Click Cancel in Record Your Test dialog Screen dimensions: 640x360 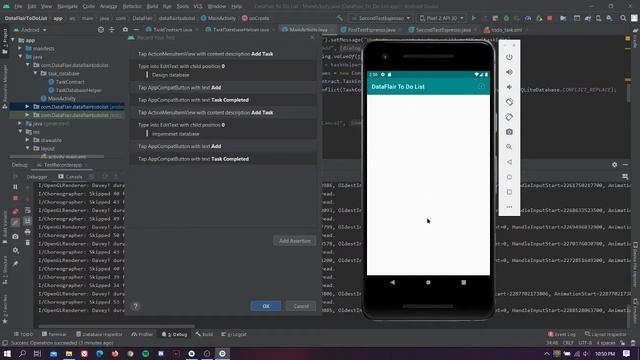(301, 306)
